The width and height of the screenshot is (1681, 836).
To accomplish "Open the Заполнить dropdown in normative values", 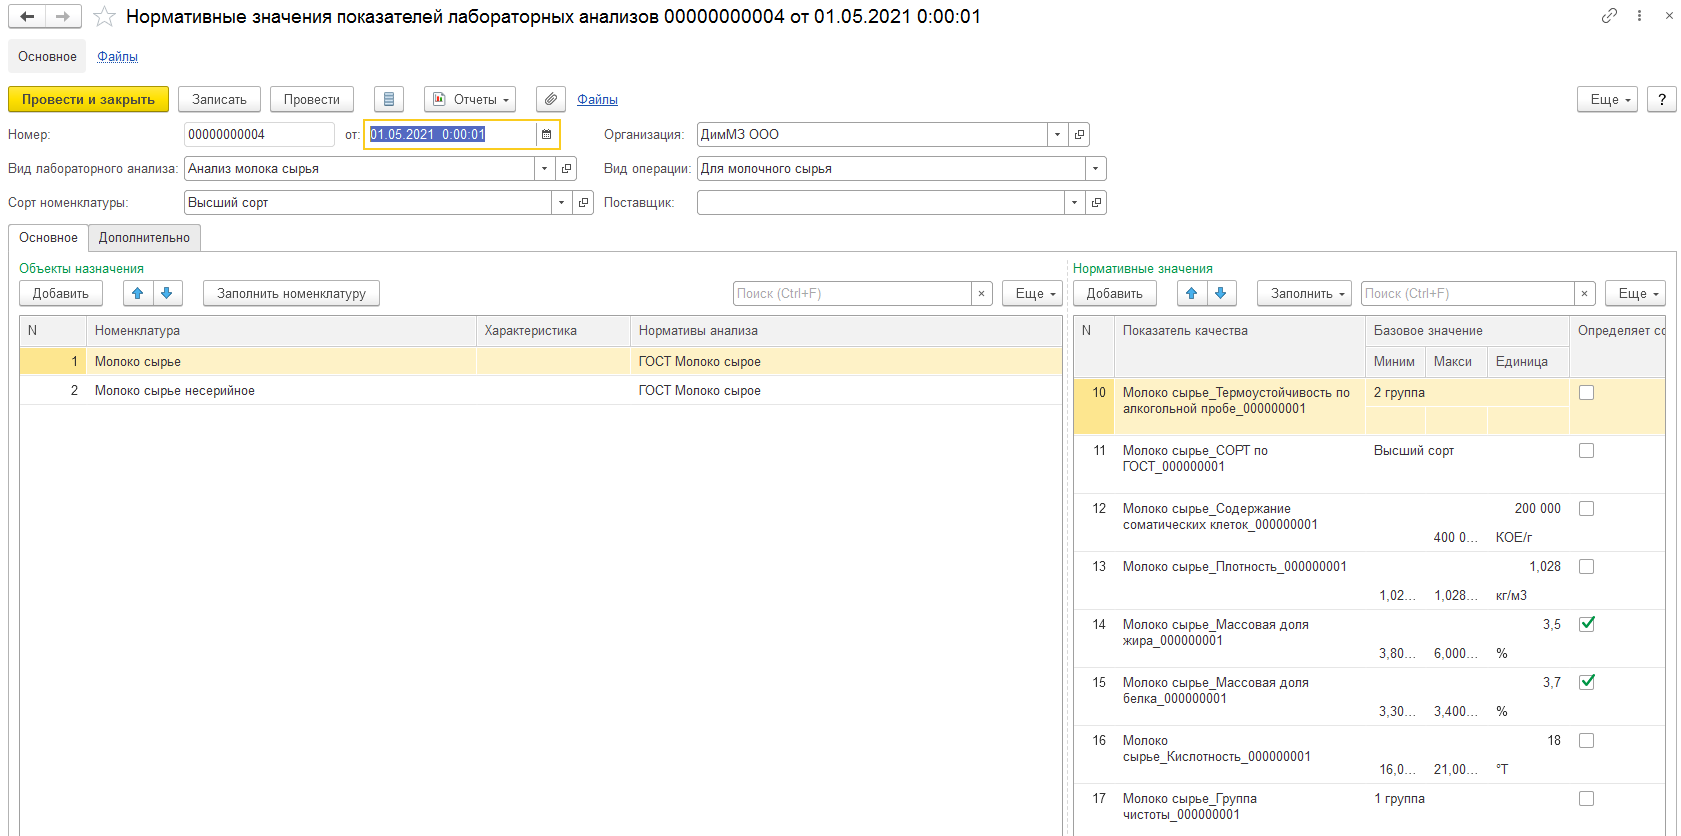I will [1304, 293].
